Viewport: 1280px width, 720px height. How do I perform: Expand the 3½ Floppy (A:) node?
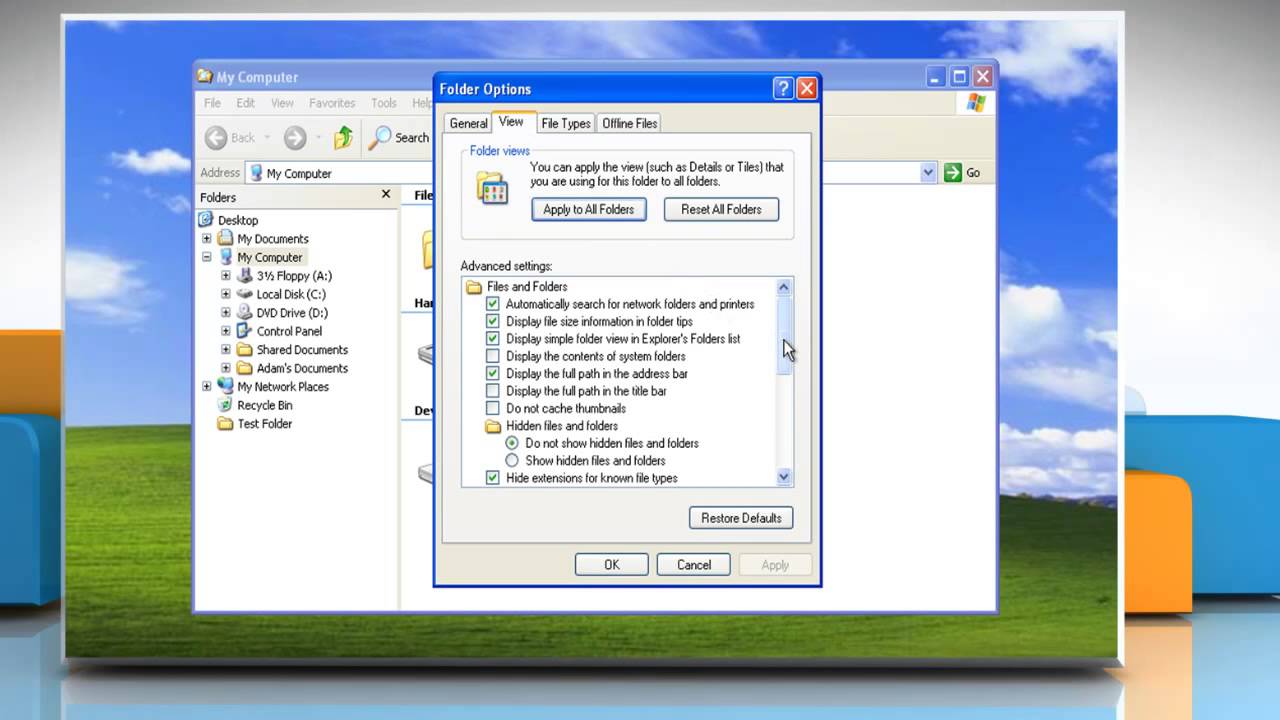pos(226,276)
